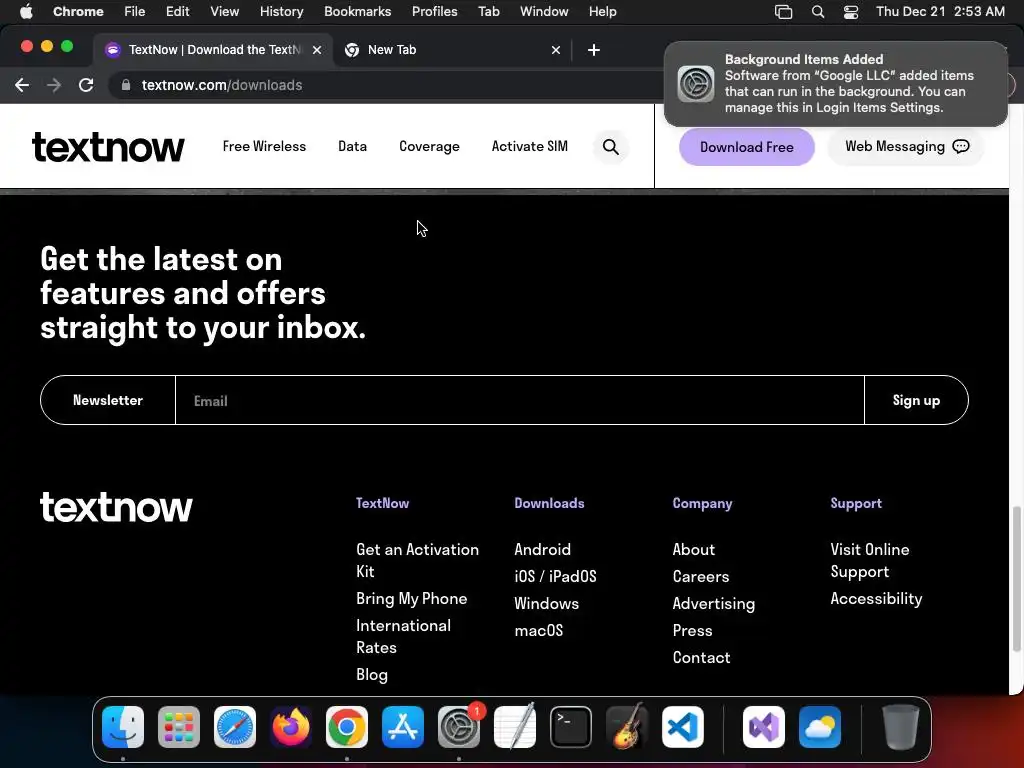Image resolution: width=1024 pixels, height=768 pixels.
Task: Open the Coverage nav link
Action: click(x=429, y=146)
